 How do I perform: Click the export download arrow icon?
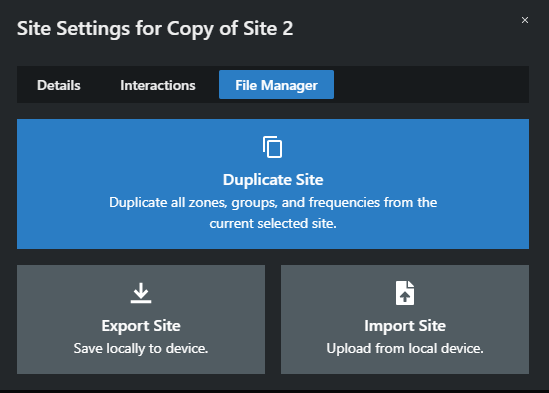(x=141, y=293)
